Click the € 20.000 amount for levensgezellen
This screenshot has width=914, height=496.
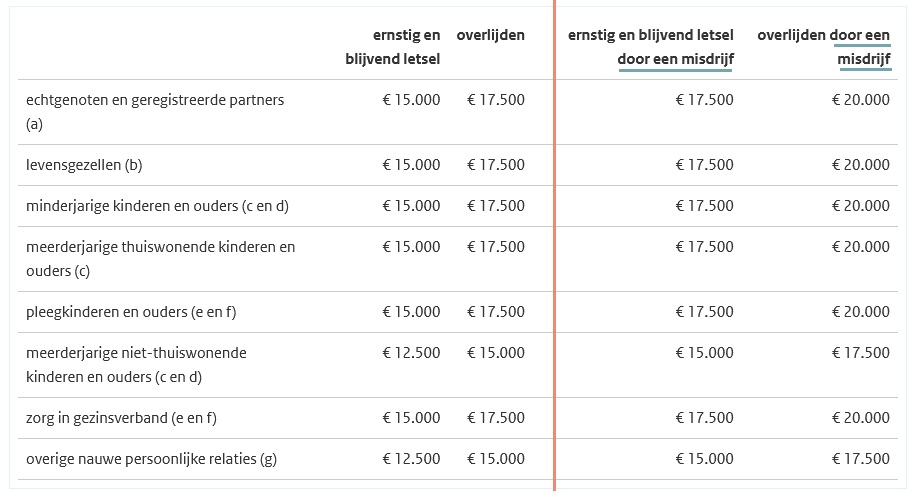click(860, 165)
